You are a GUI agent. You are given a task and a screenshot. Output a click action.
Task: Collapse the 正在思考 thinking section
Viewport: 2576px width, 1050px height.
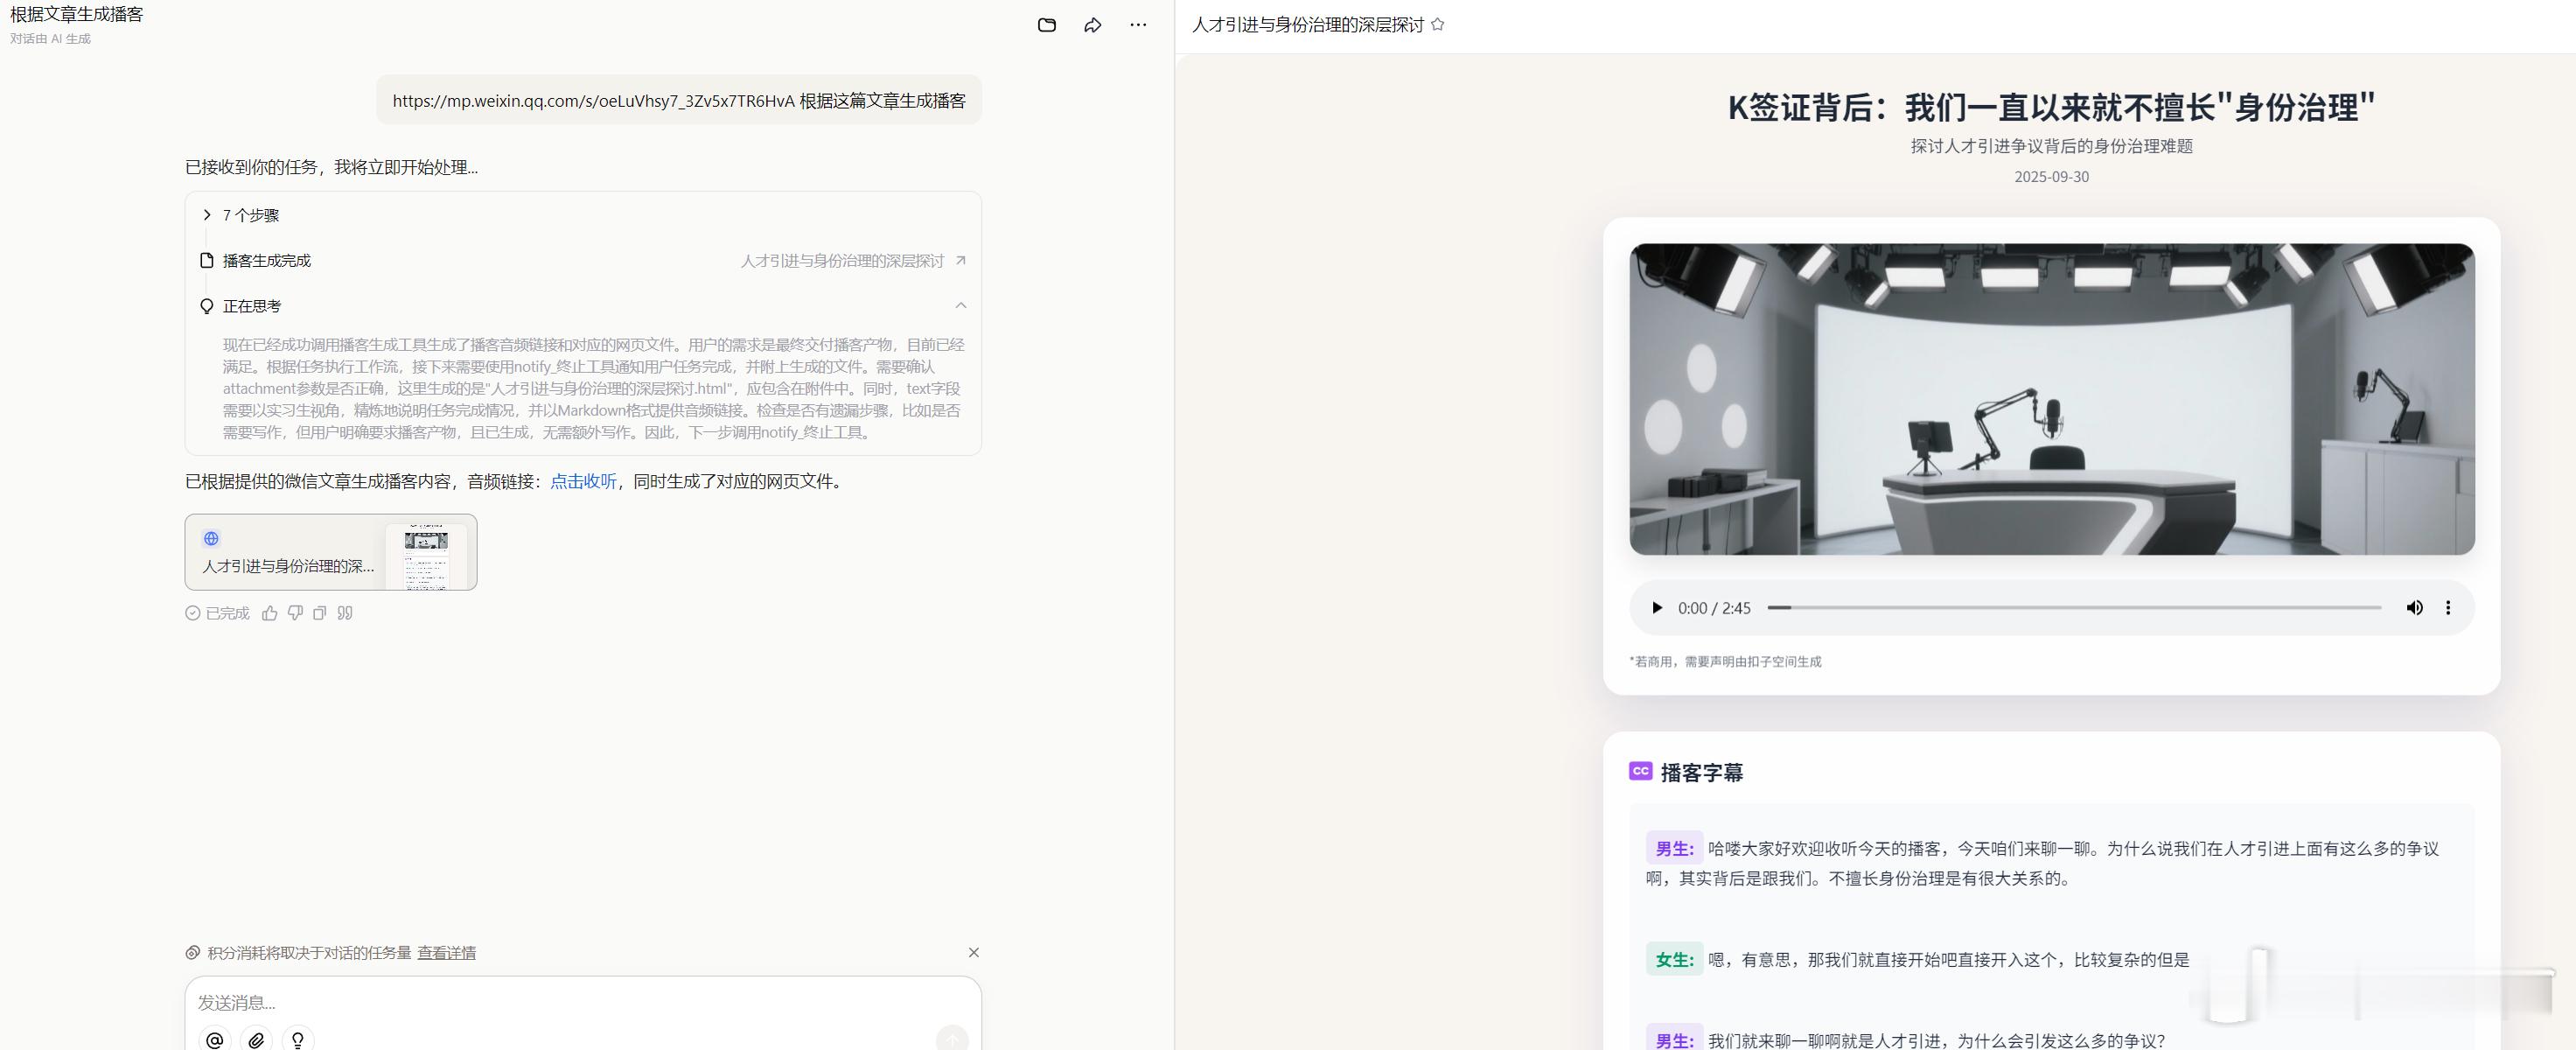tap(960, 306)
